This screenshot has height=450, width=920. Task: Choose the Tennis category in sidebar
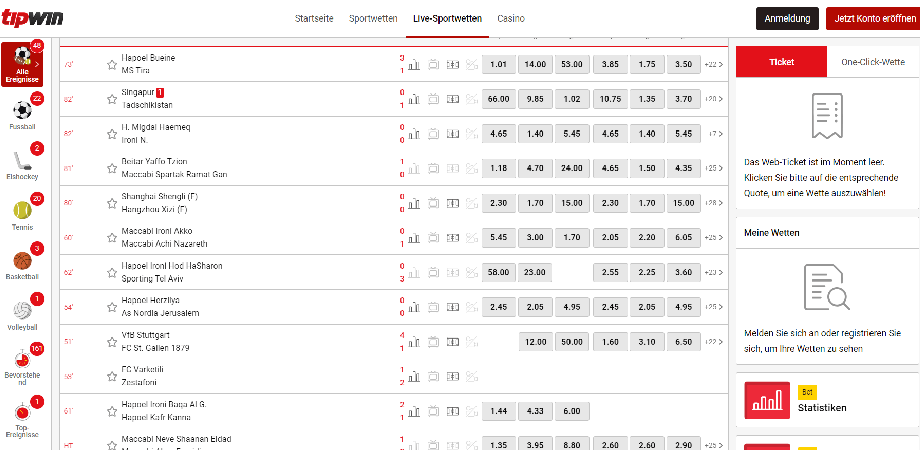point(22,211)
